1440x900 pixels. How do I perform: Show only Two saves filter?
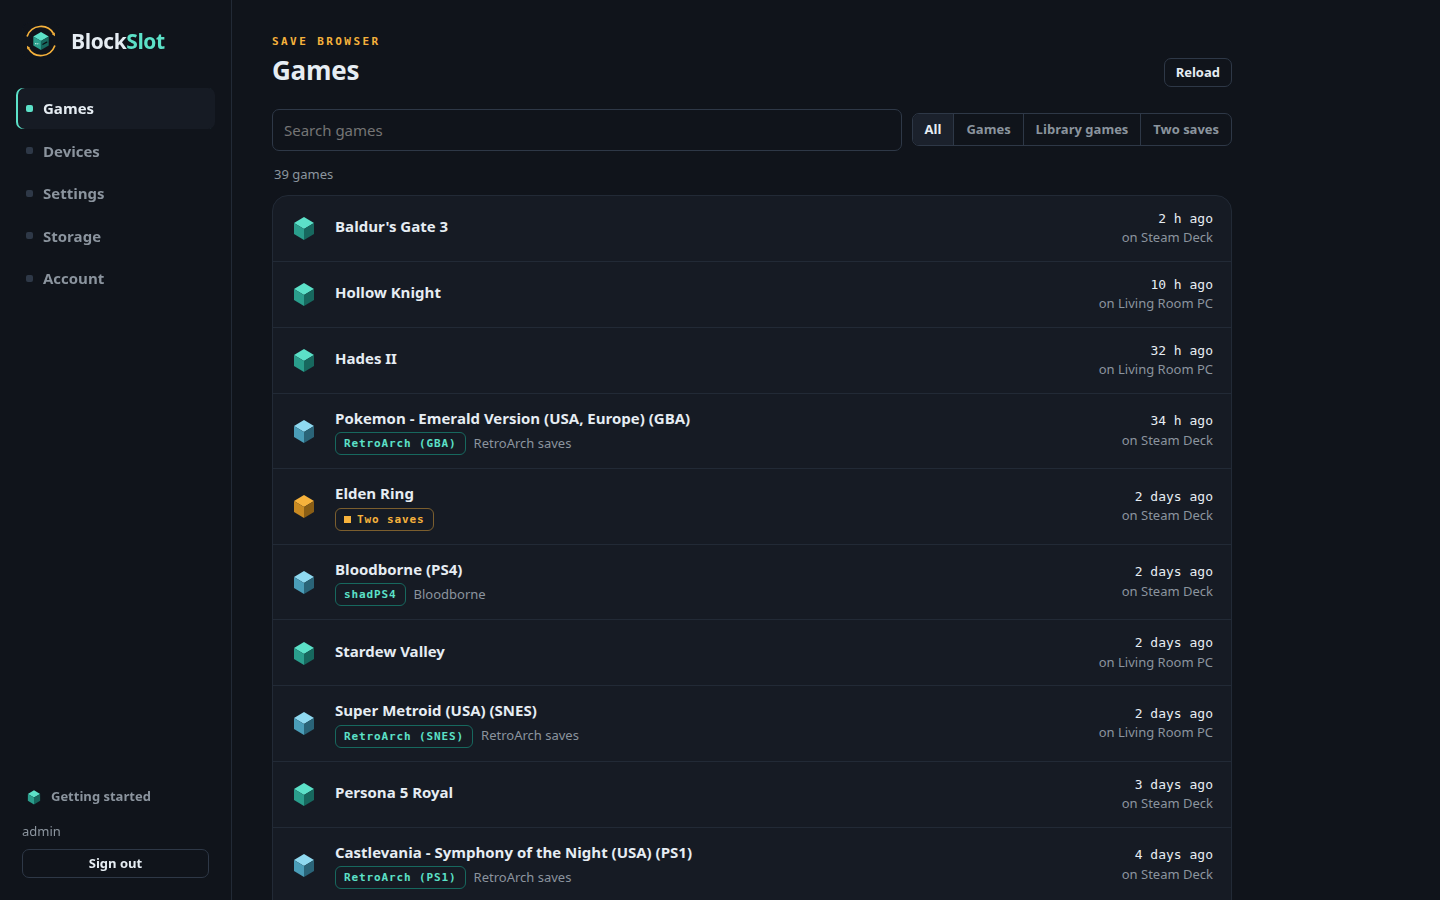tap(1186, 130)
